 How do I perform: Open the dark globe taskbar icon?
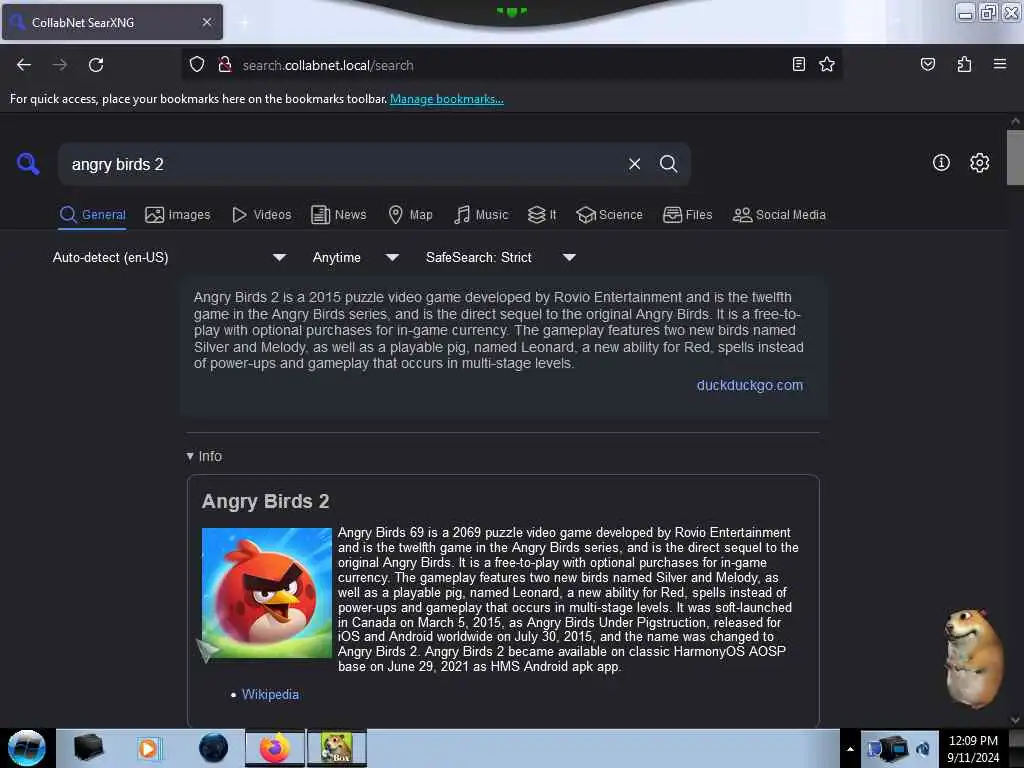[x=213, y=748]
